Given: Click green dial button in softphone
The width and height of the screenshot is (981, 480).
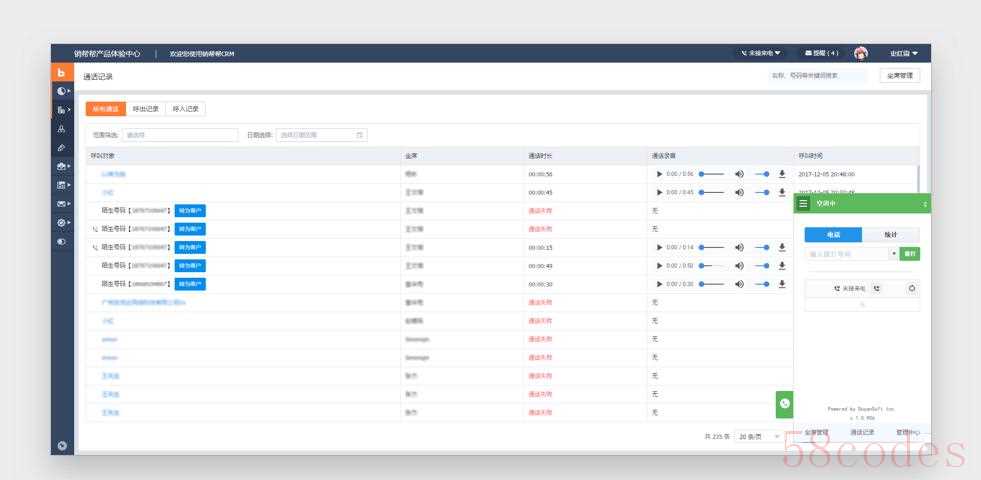Looking at the screenshot, I should (910, 254).
